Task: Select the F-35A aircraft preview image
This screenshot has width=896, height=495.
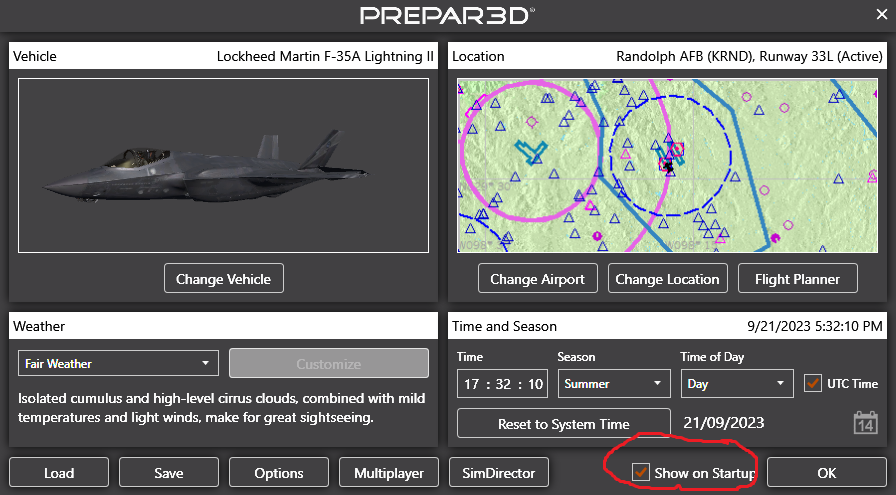Action: point(223,166)
